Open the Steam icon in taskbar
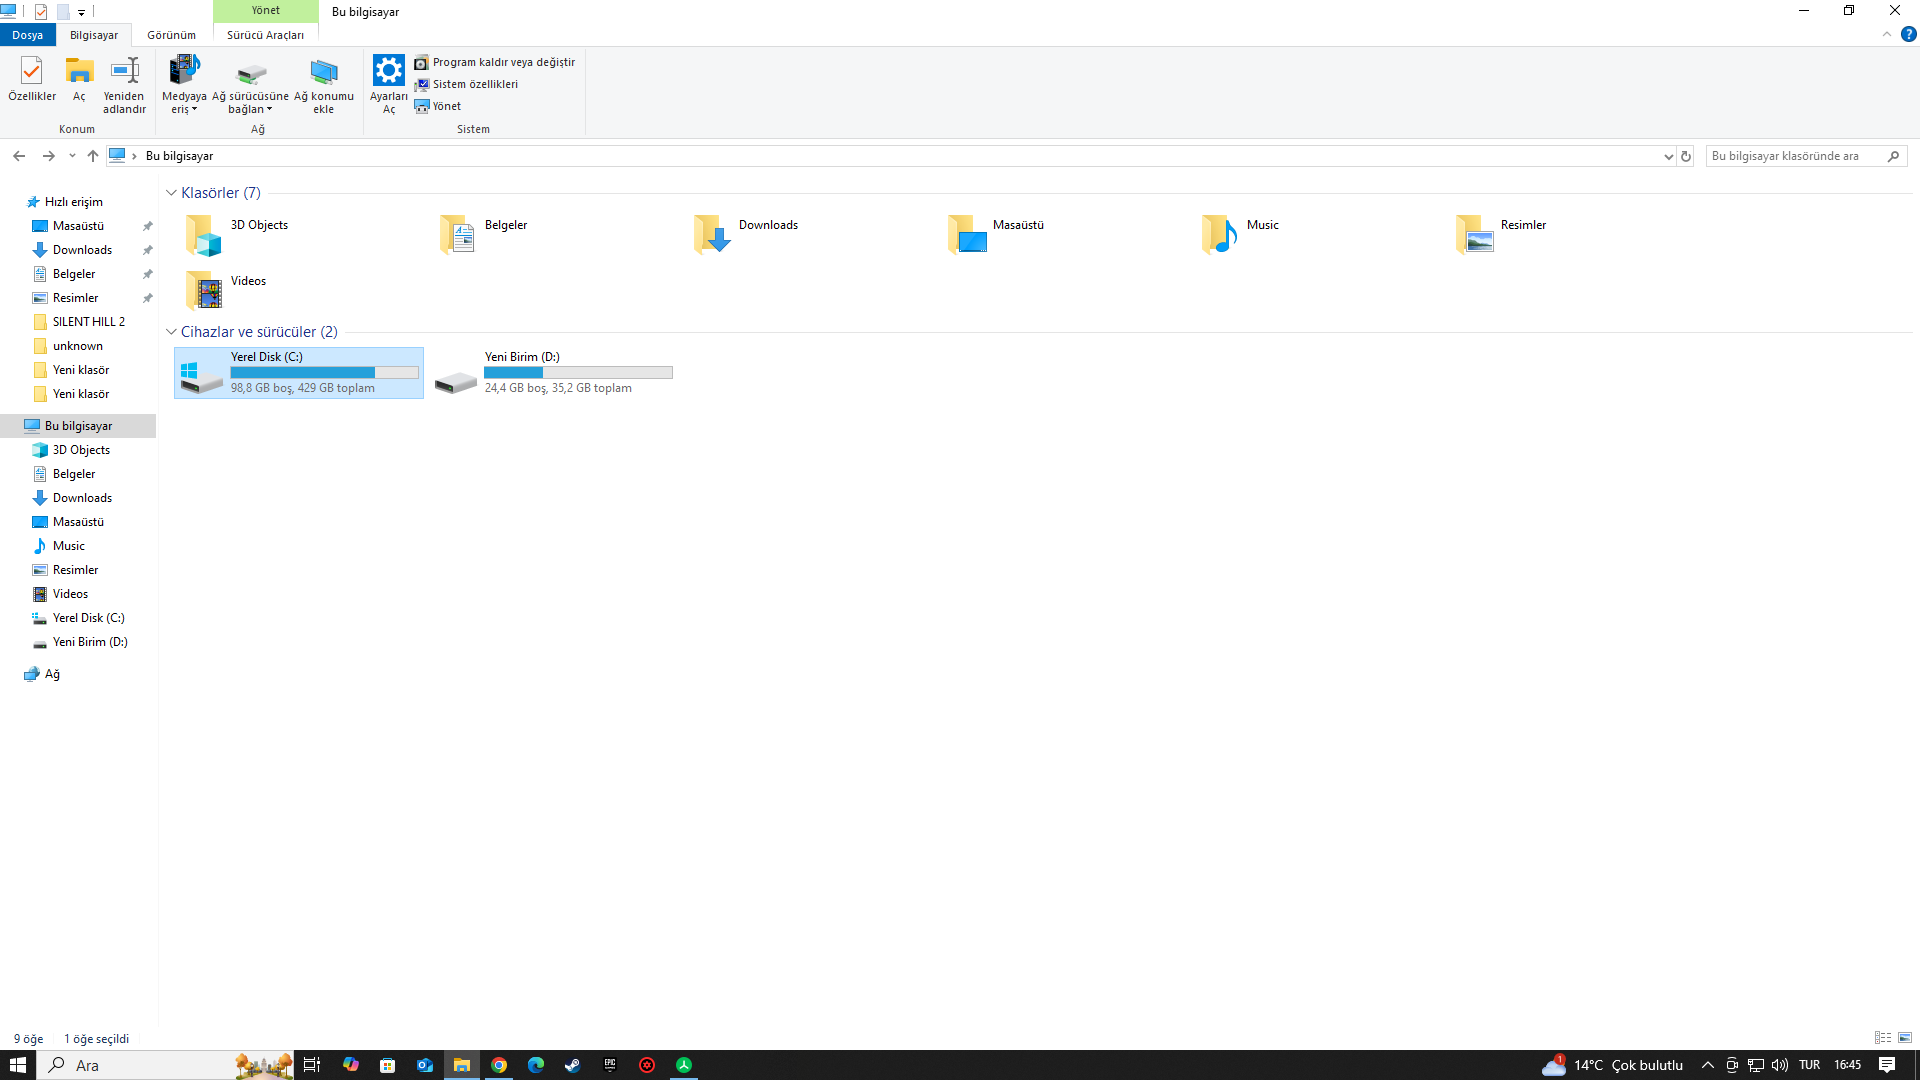Screen dimensions: 1920x1080 (x=572, y=1065)
